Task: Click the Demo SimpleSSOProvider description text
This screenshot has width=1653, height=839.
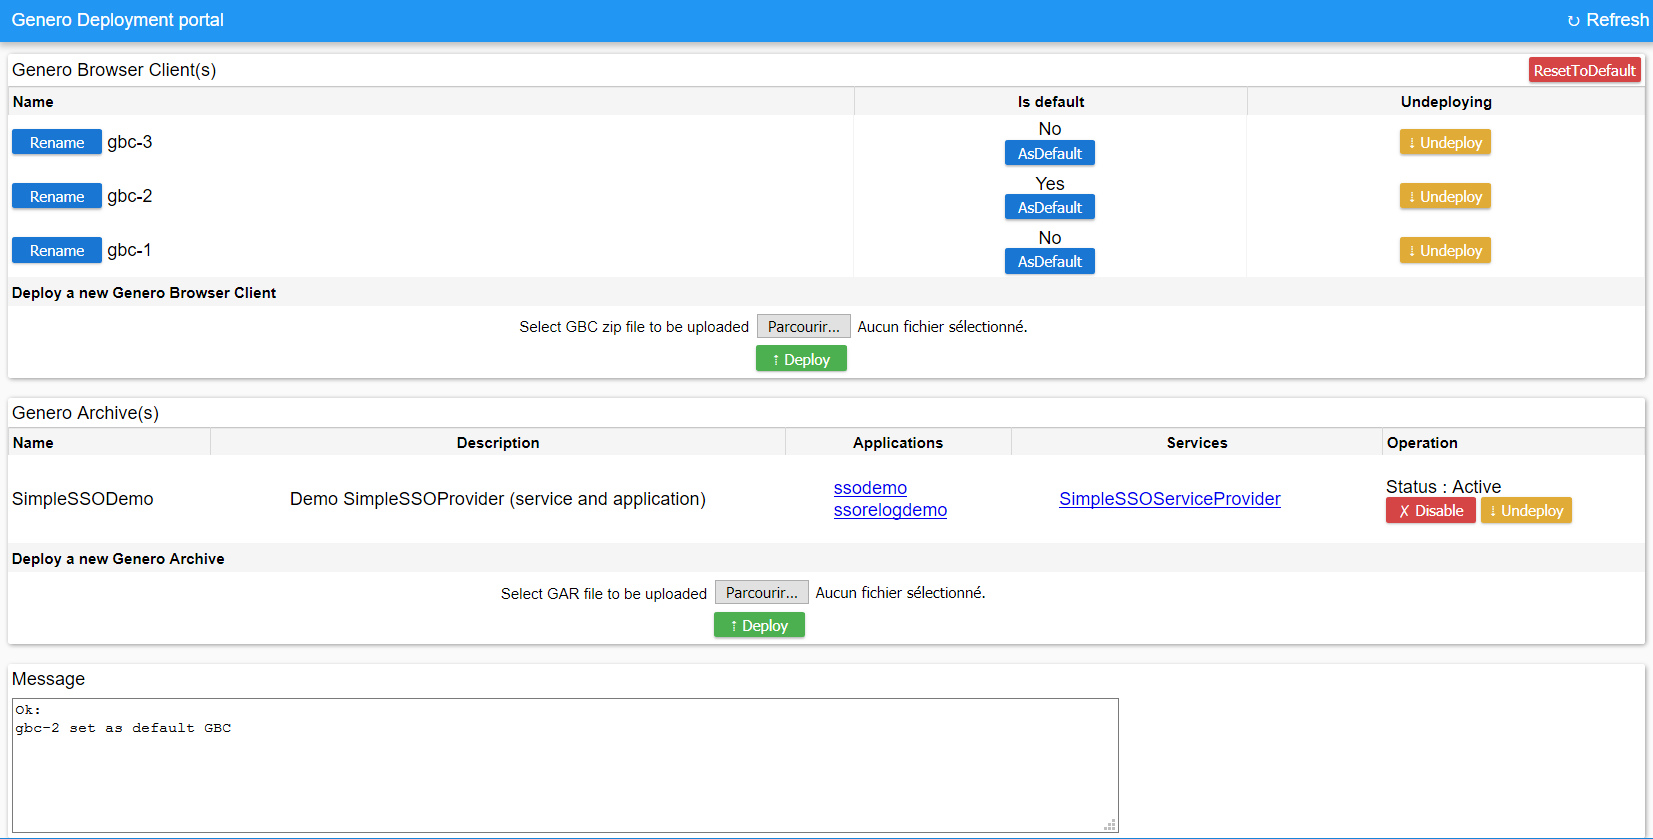Action: coord(498,499)
